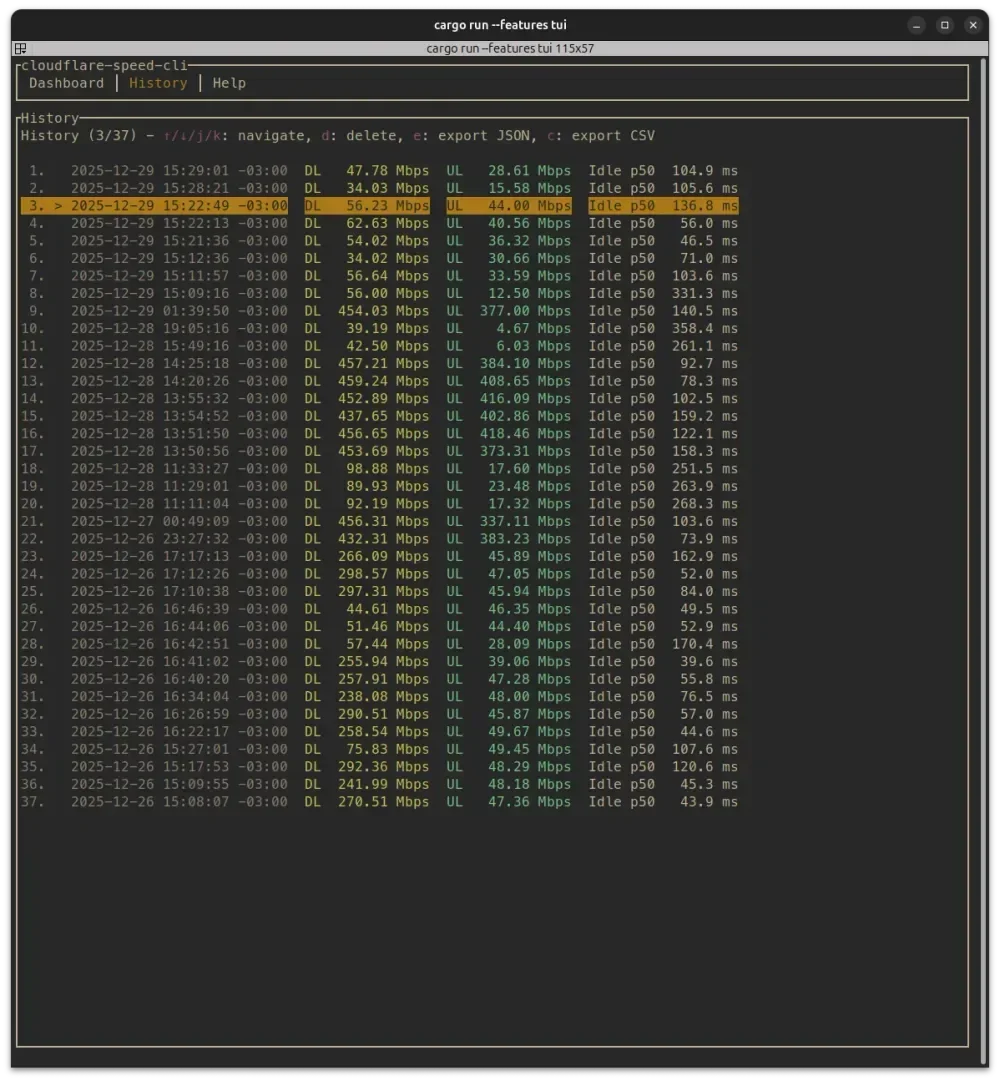Select history entry 26 dated 16:46:39

(x=380, y=609)
